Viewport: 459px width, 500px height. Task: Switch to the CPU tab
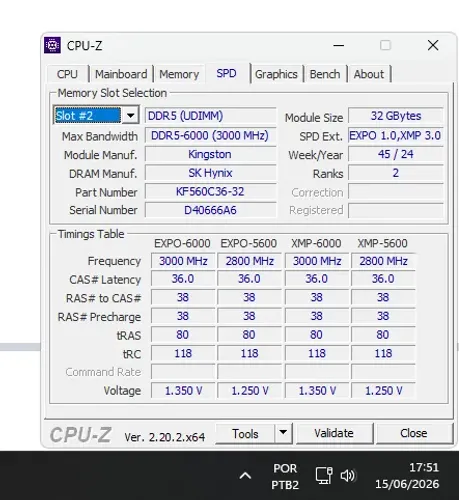click(x=67, y=74)
